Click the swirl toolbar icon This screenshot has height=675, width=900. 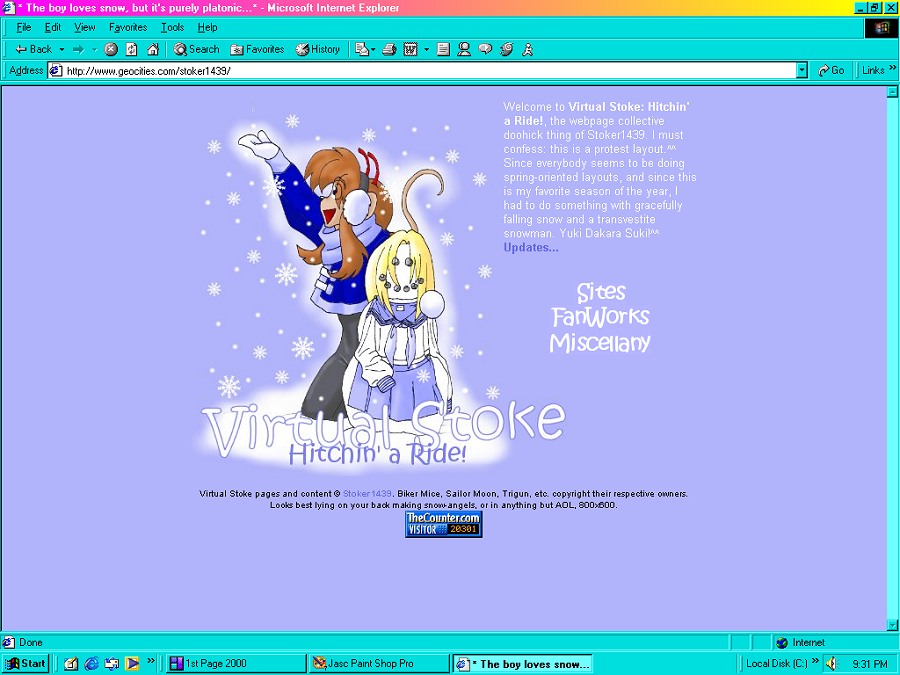[506, 49]
